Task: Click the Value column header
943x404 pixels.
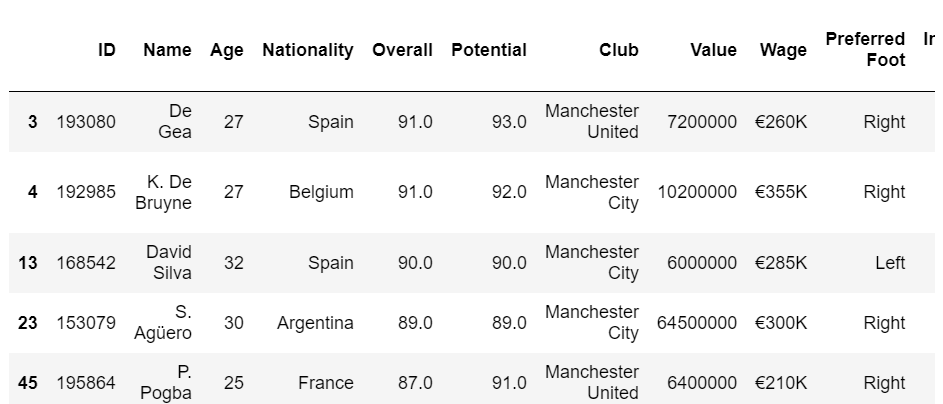Action: pyautogui.click(x=713, y=50)
